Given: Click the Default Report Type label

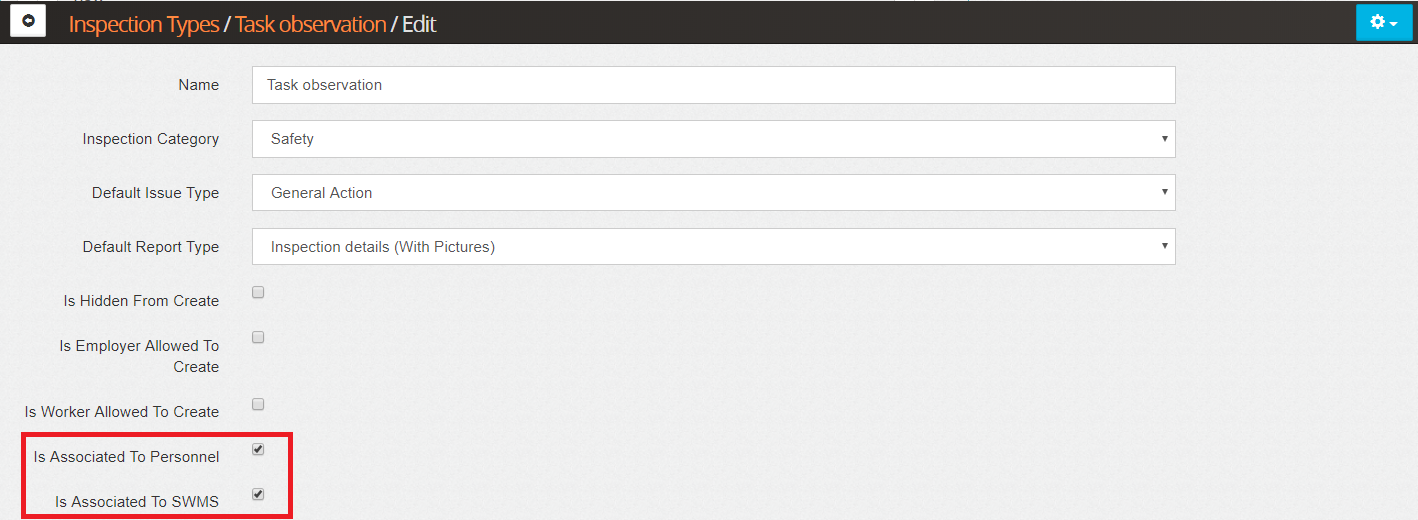Looking at the screenshot, I should pos(150,247).
